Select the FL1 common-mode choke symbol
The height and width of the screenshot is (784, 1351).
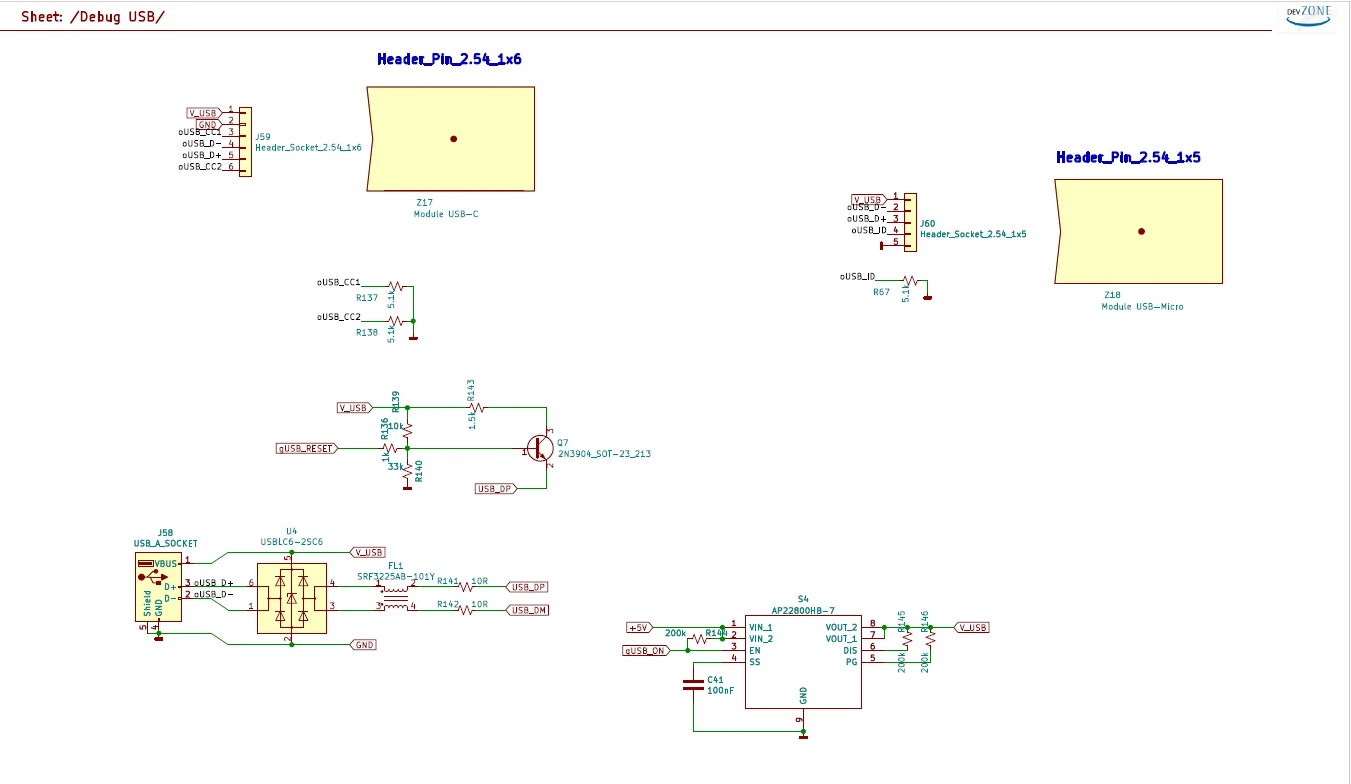click(396, 598)
